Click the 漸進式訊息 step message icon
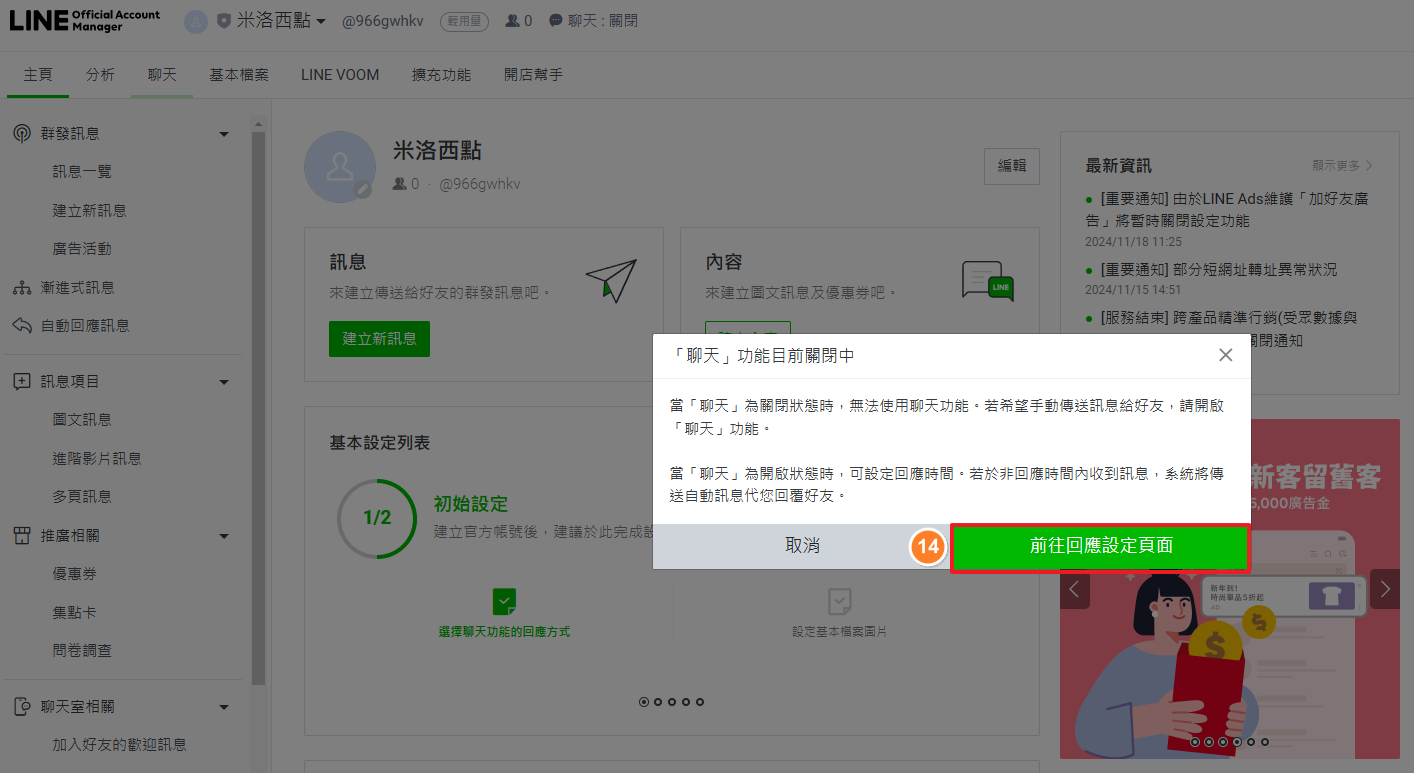Viewport: 1414px width, 773px height. (x=22, y=288)
